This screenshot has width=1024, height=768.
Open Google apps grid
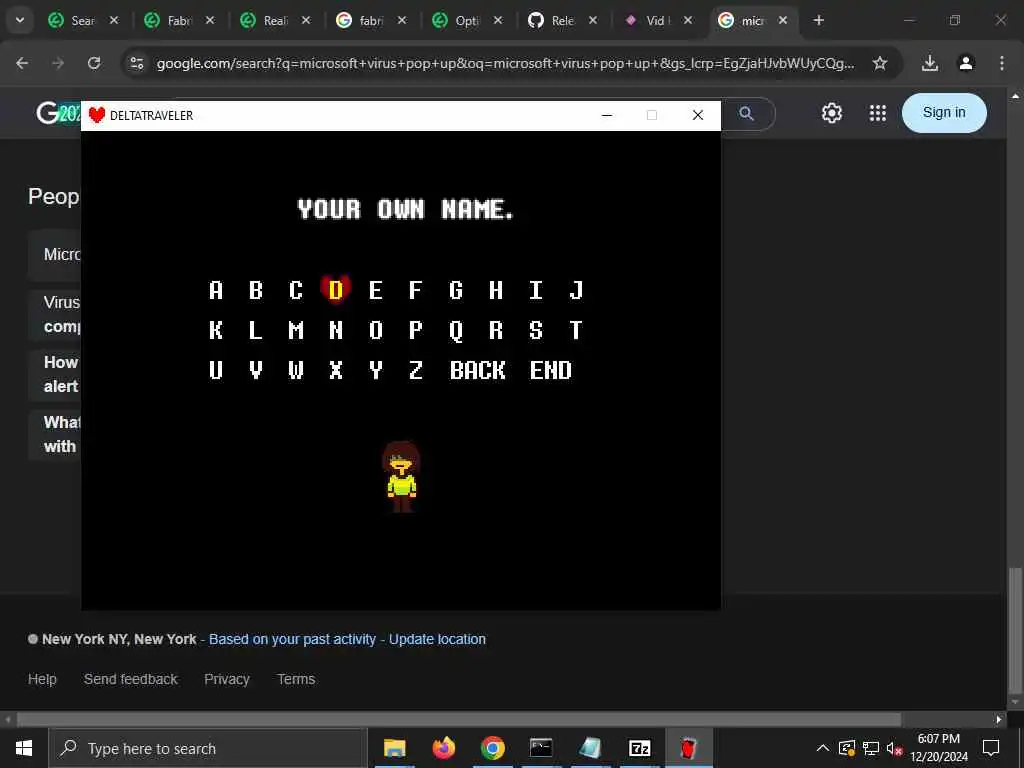878,113
